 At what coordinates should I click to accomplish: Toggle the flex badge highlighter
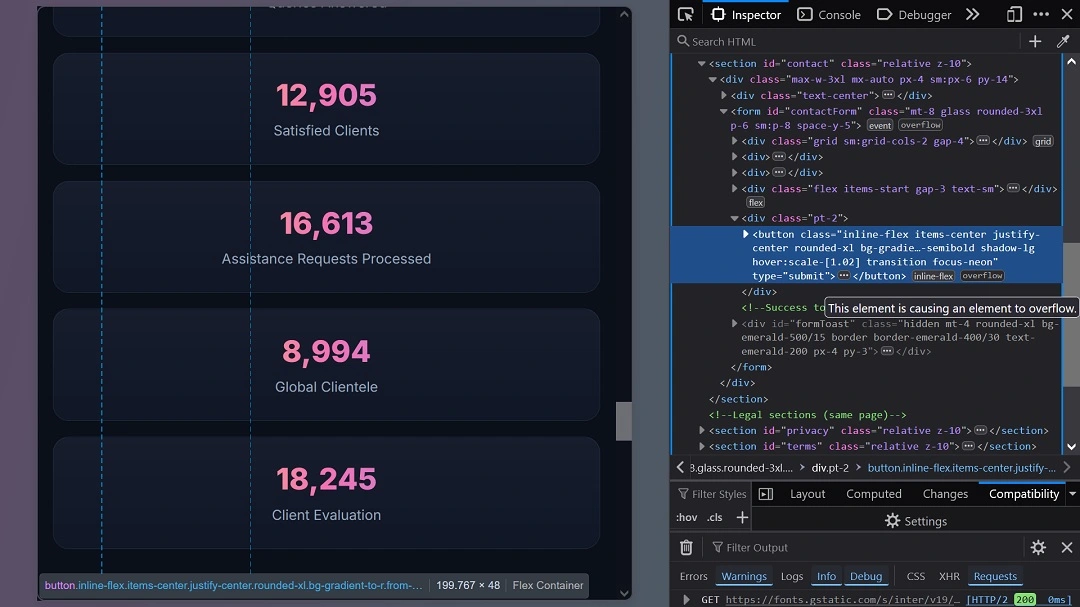(756, 203)
